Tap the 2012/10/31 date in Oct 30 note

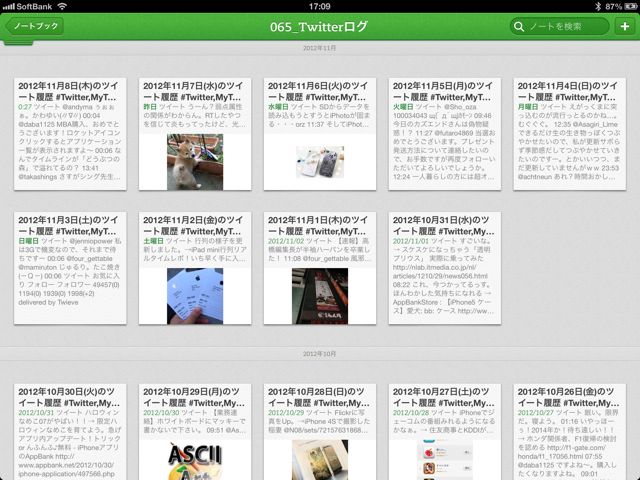pyautogui.click(x=36, y=413)
